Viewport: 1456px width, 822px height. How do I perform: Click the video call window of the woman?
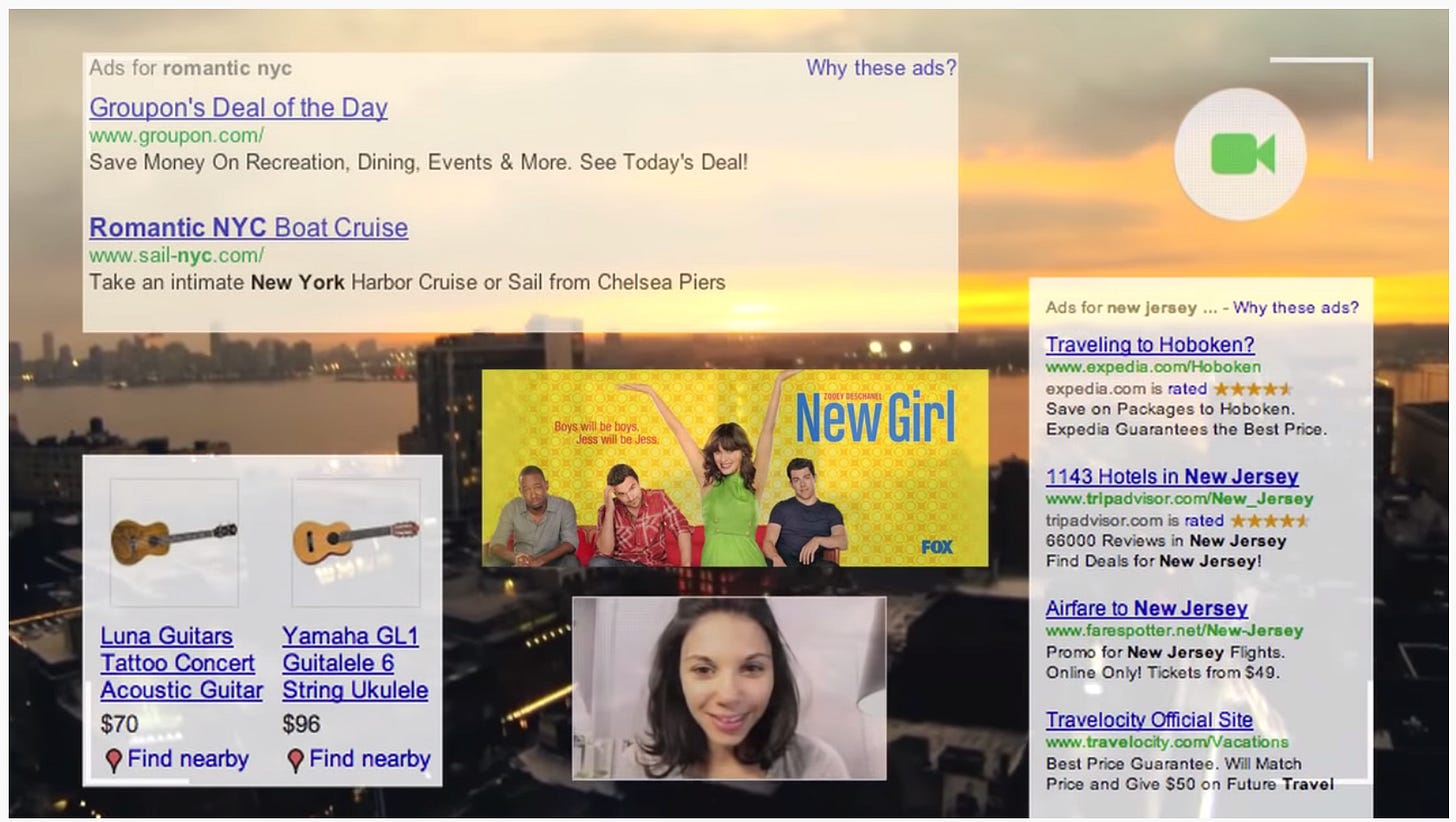click(x=729, y=688)
